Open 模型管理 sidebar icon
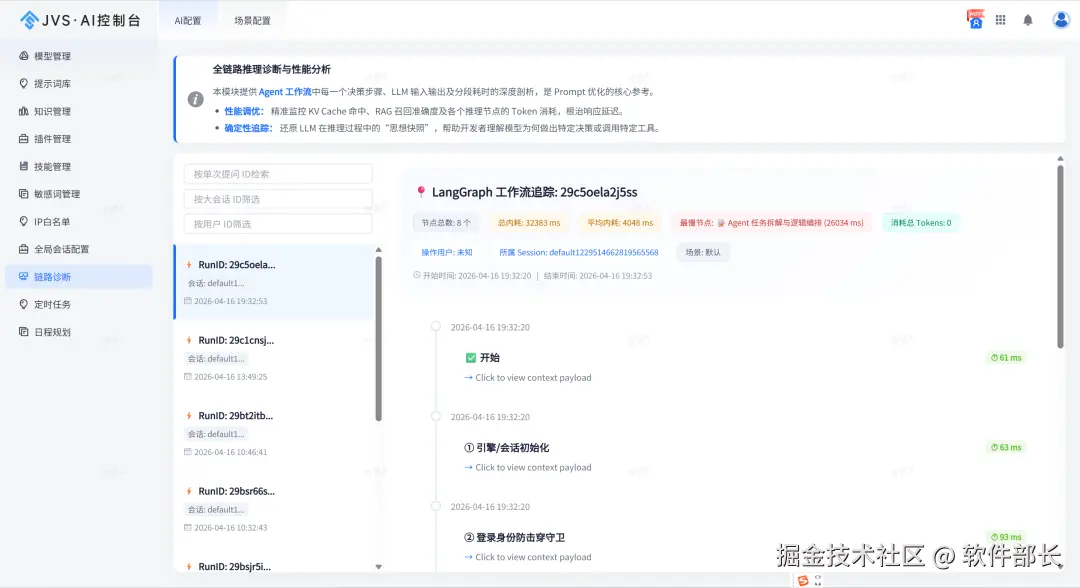Screen dimensions: 1080x588 (23, 56)
